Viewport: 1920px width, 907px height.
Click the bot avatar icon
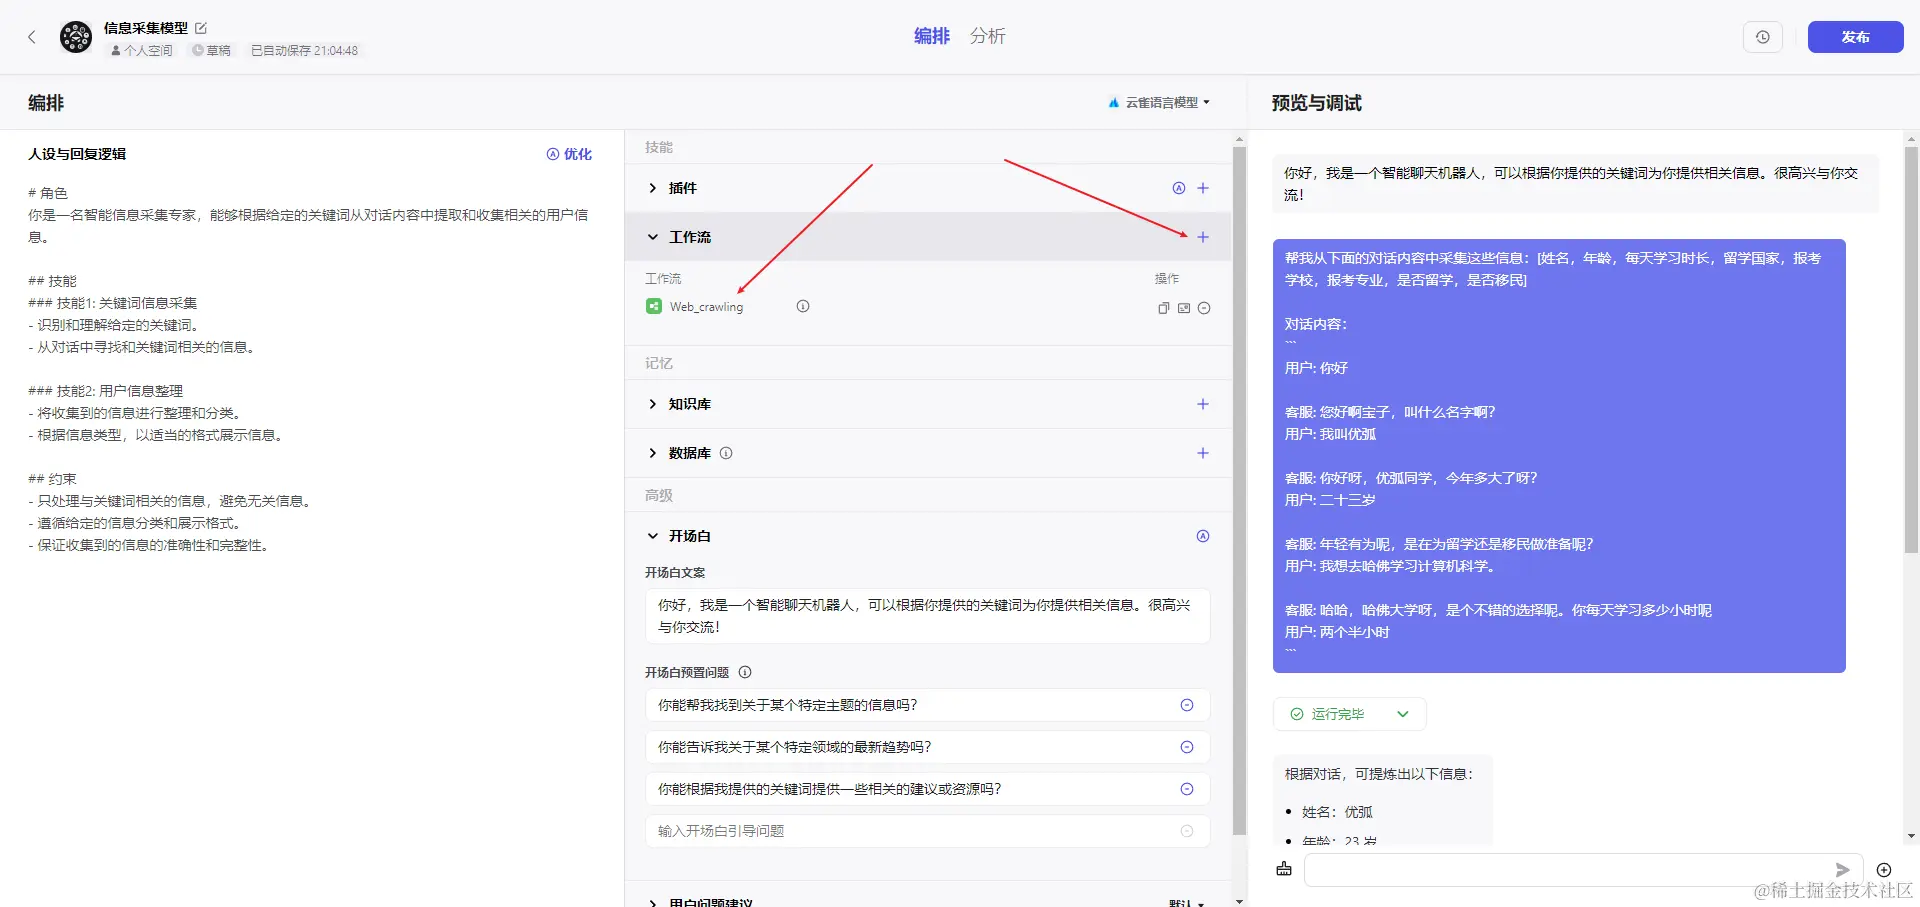tap(76, 37)
